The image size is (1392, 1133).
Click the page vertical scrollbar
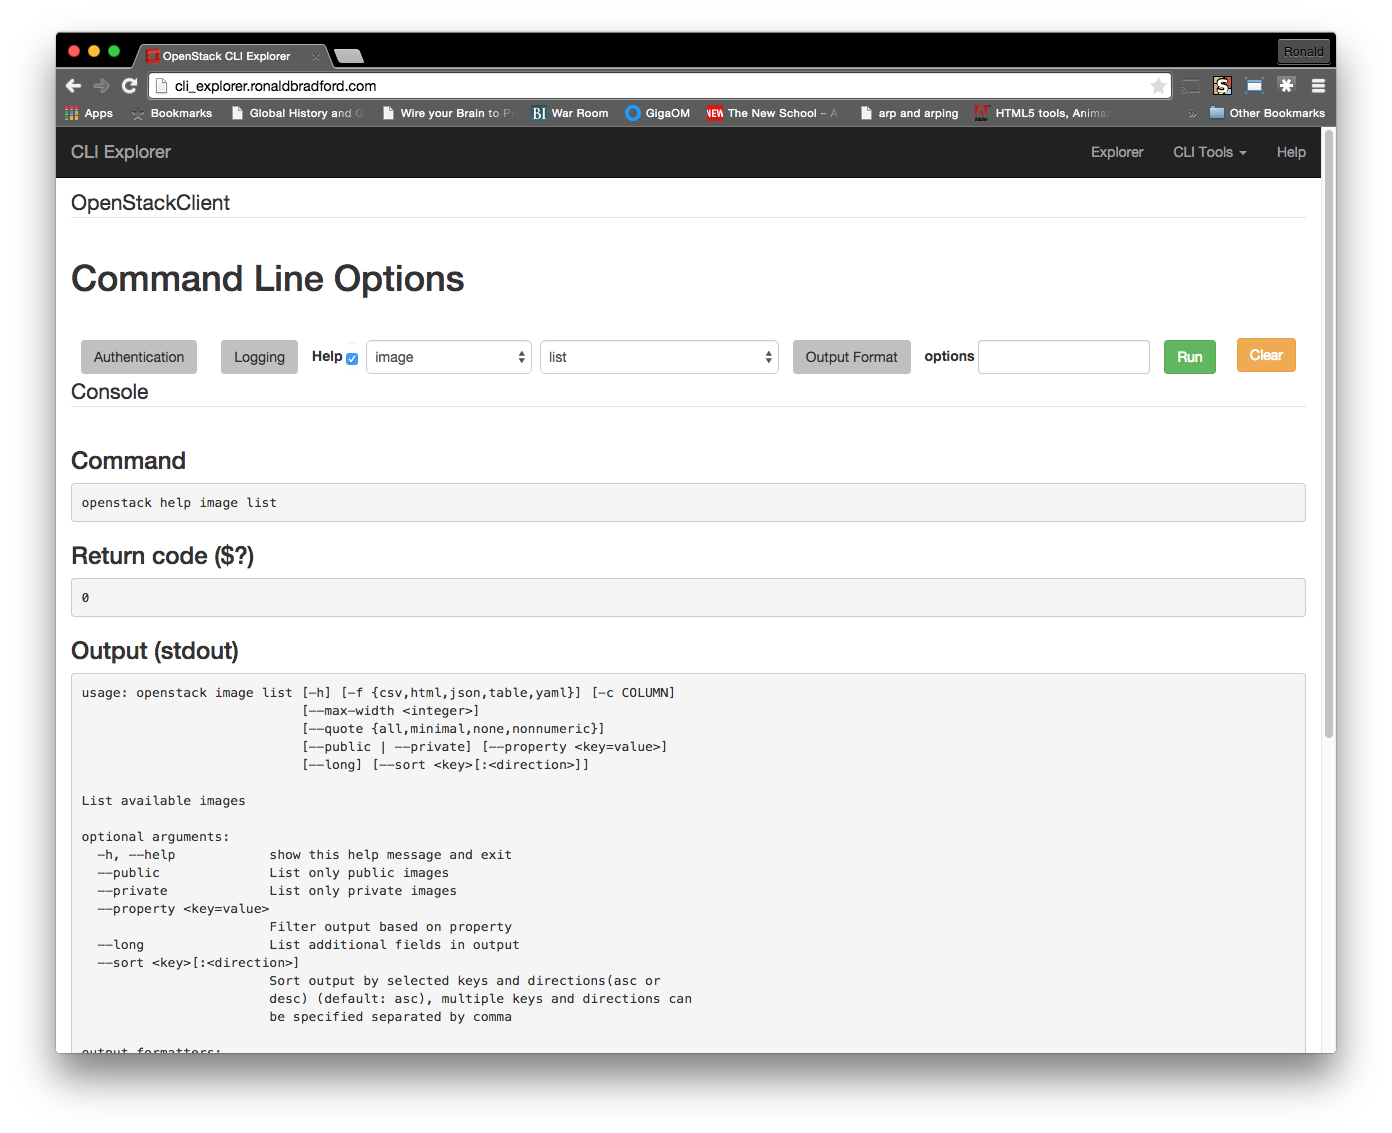pos(1329,434)
